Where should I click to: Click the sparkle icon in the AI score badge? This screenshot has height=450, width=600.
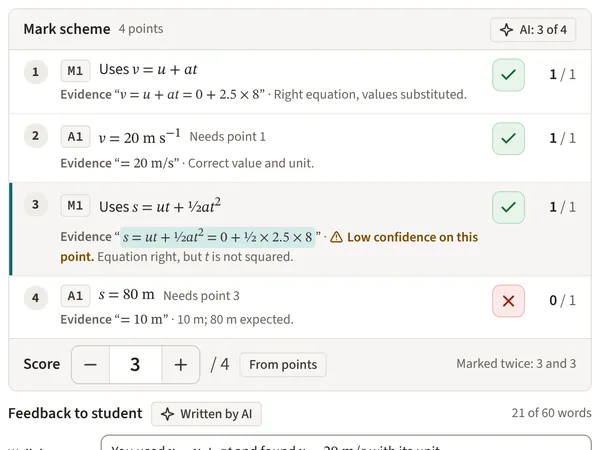click(x=506, y=30)
